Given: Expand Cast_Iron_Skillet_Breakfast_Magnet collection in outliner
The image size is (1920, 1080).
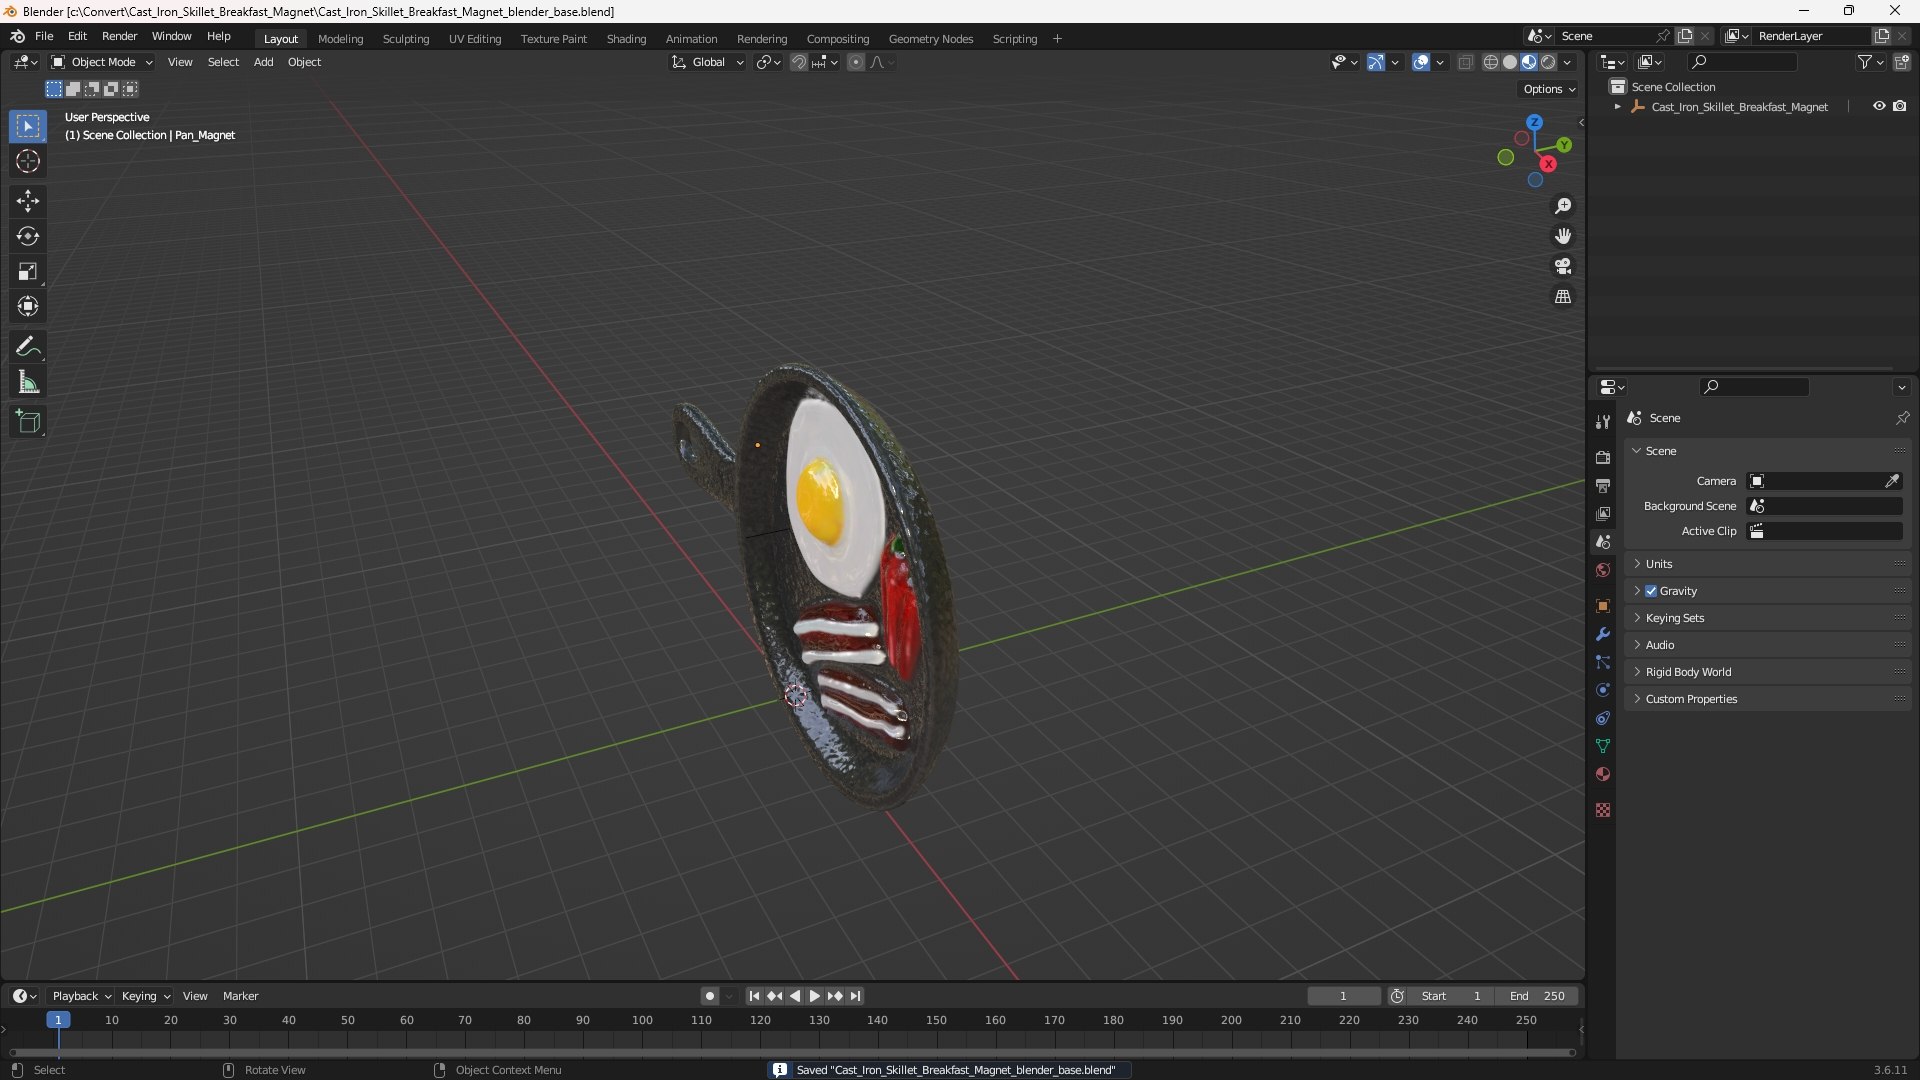Looking at the screenshot, I should (x=1618, y=106).
